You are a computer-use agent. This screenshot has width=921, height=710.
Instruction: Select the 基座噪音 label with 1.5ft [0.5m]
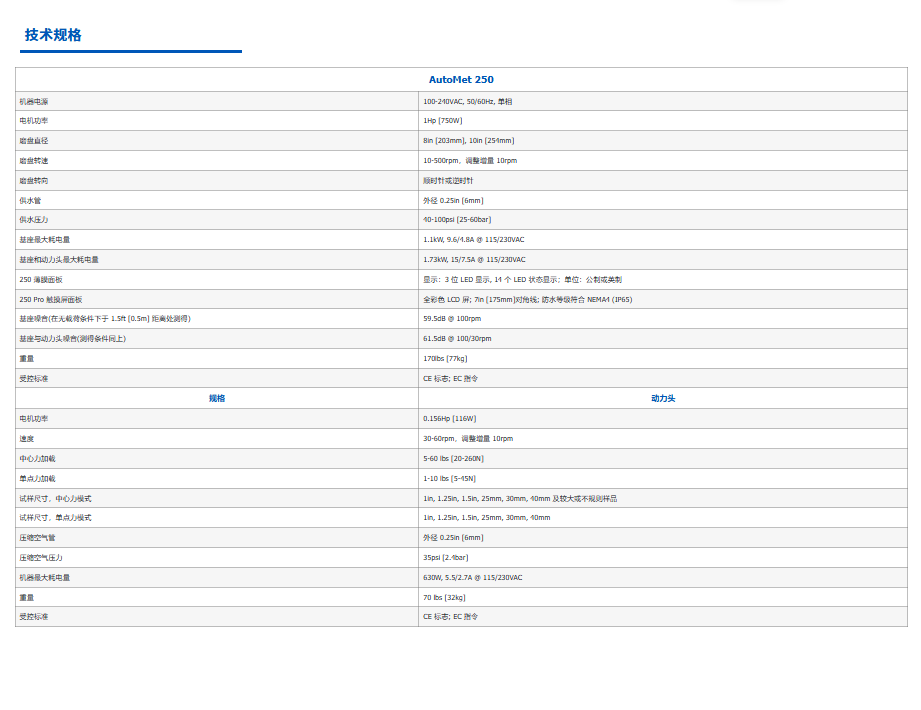(x=105, y=319)
